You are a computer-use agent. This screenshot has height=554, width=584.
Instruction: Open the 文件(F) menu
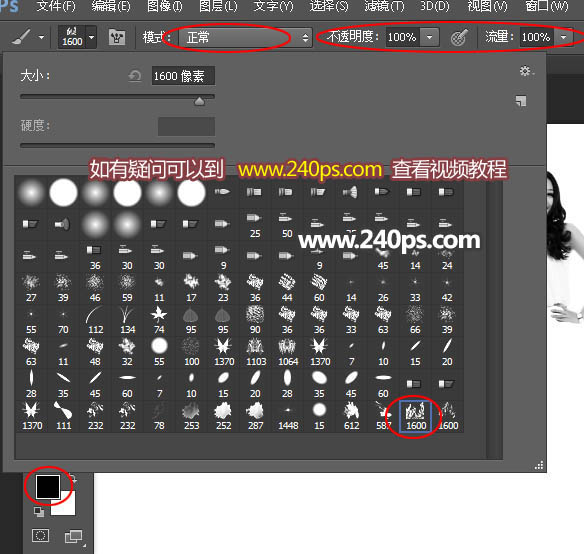point(56,6)
